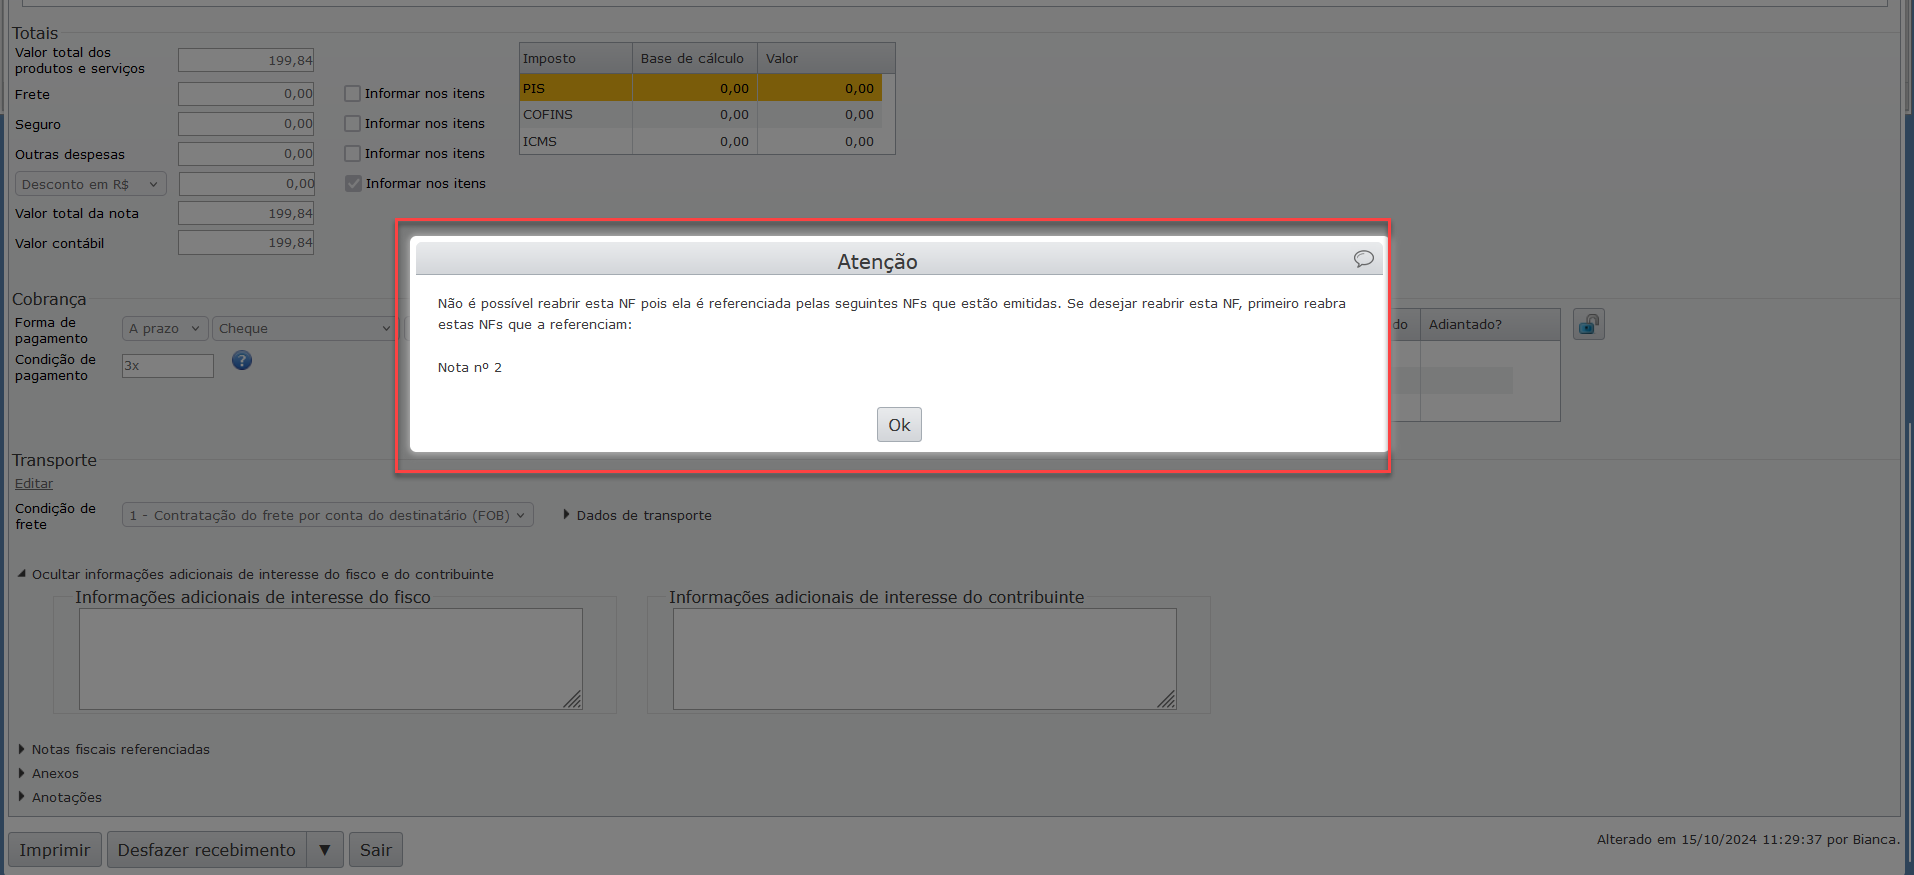Click the Valor contábil field
Image resolution: width=1914 pixels, height=875 pixels.
pos(246,243)
